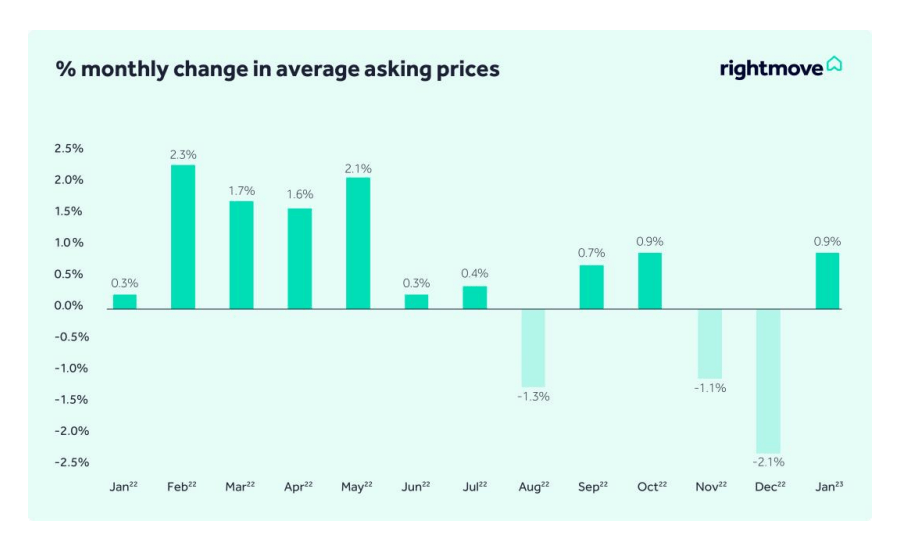Click the rightmove house logo icon
This screenshot has width=907, height=552.
834,65
